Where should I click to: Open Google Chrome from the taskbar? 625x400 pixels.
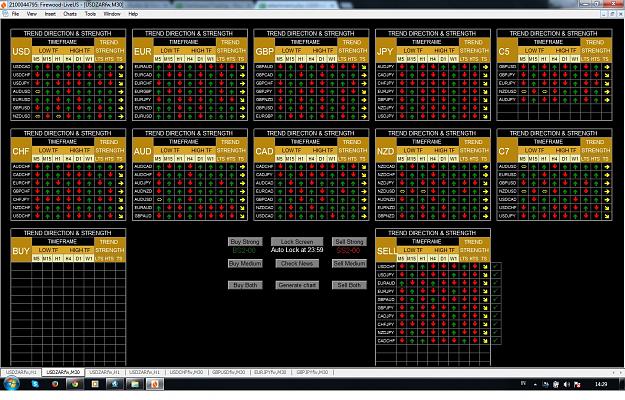tap(75, 384)
